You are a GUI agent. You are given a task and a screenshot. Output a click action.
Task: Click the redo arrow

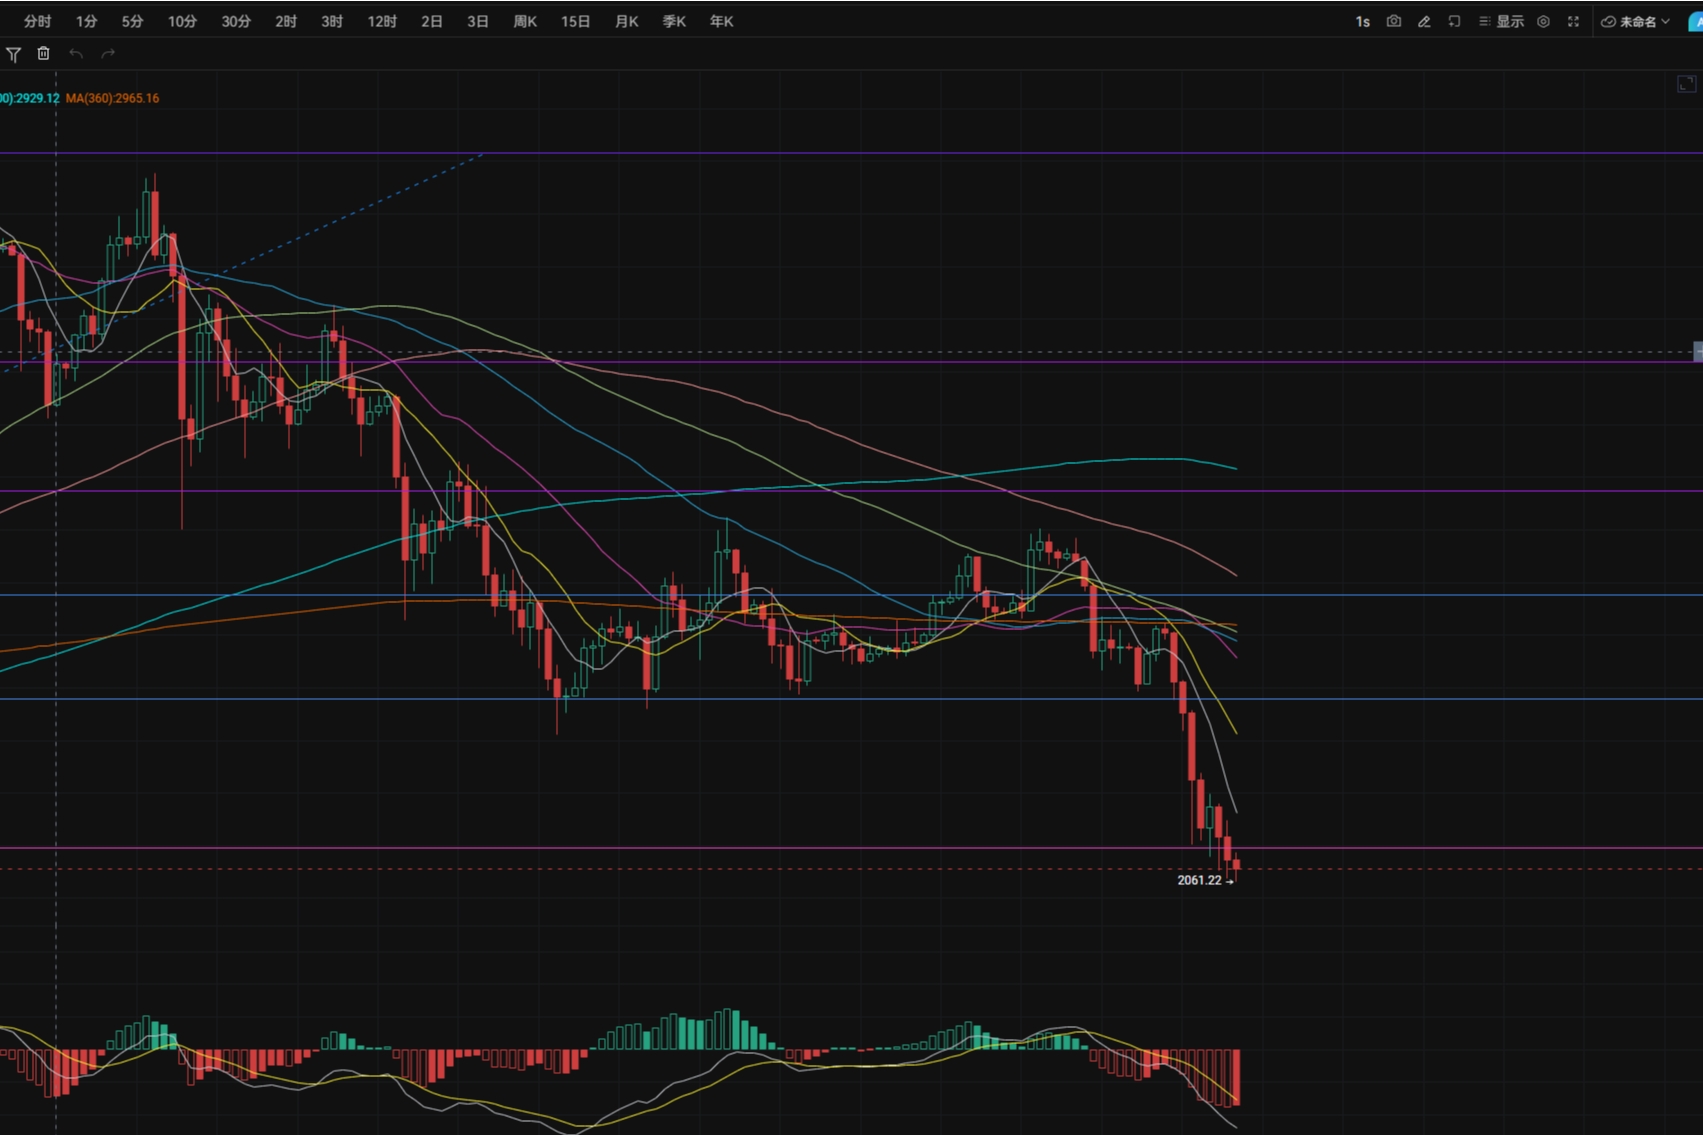[x=108, y=54]
